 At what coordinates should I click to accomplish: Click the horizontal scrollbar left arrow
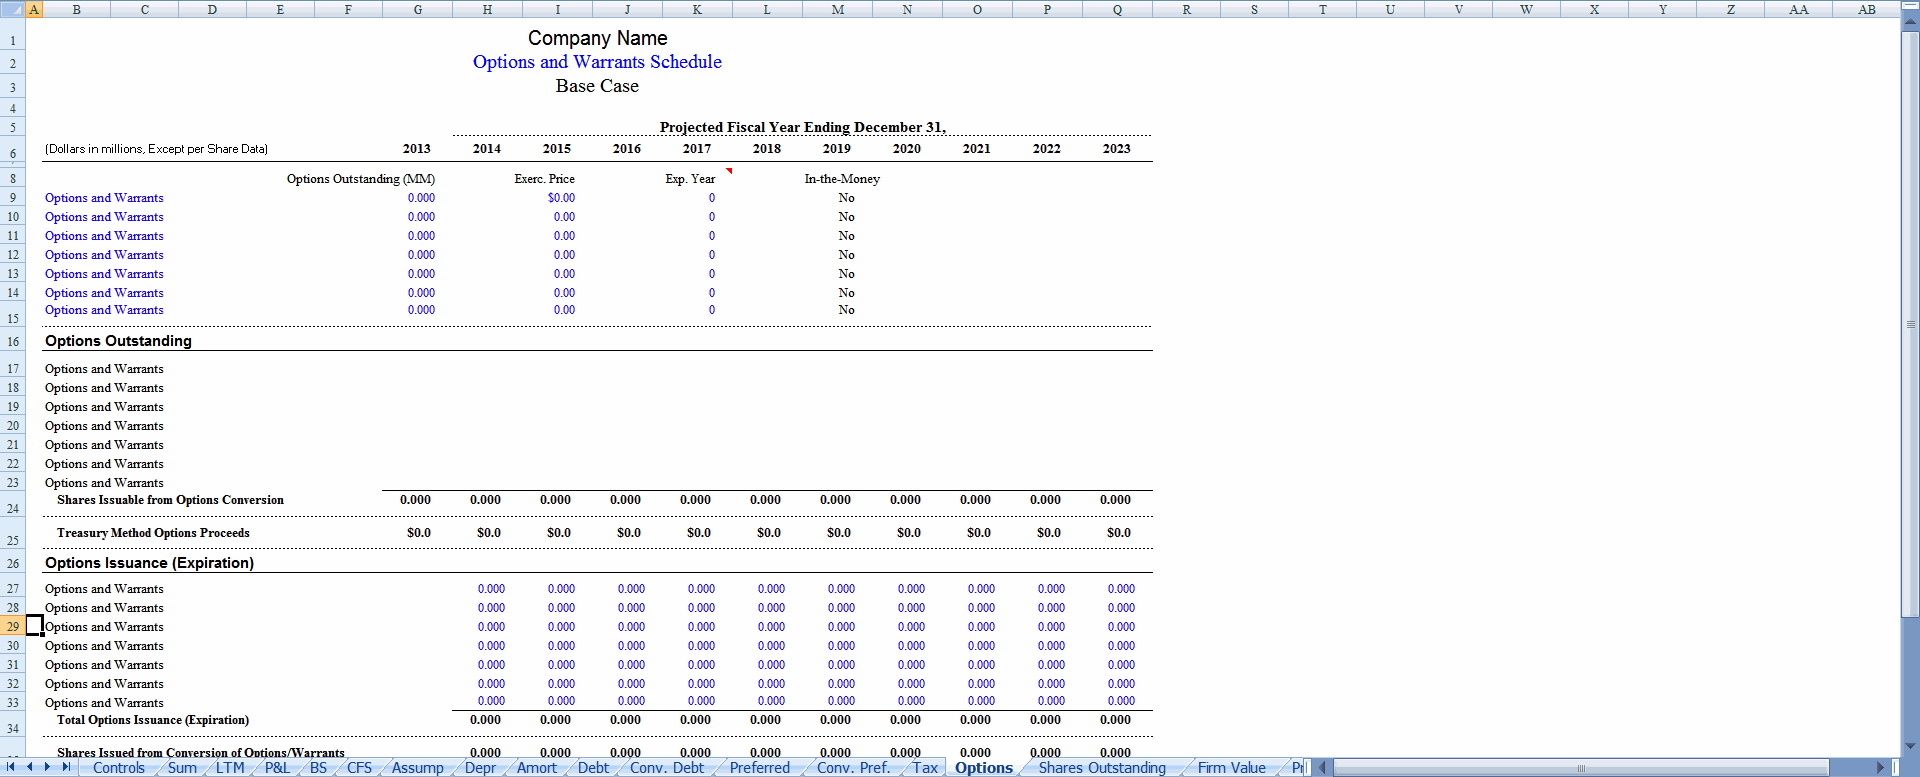tap(1323, 768)
